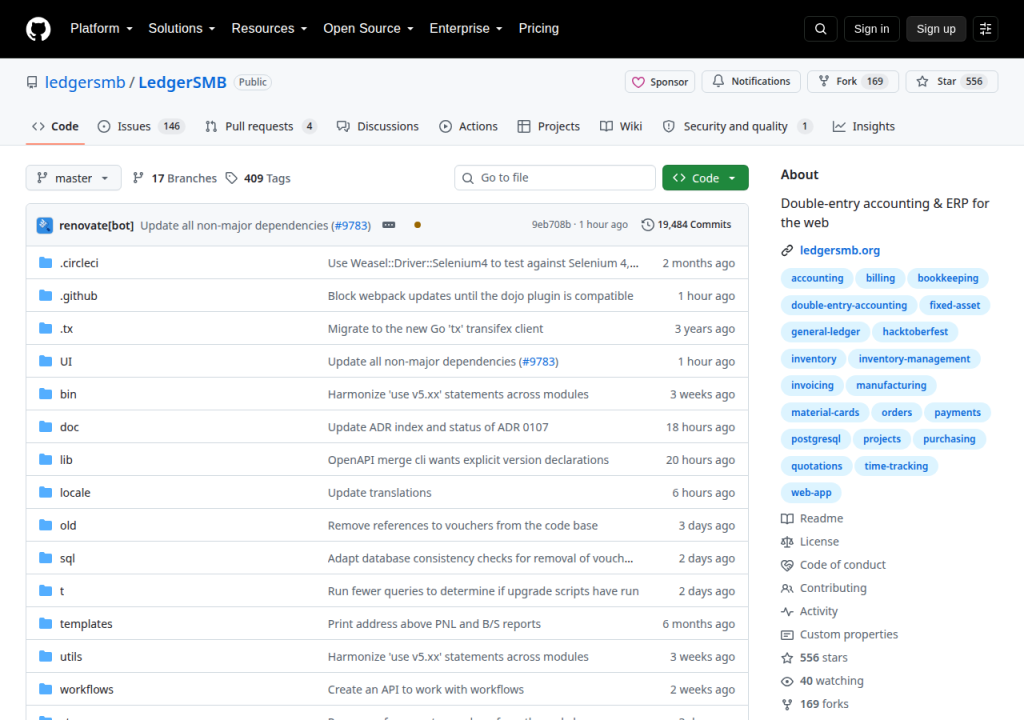Expand the Resources menu
This screenshot has width=1024, height=720.
[269, 29]
